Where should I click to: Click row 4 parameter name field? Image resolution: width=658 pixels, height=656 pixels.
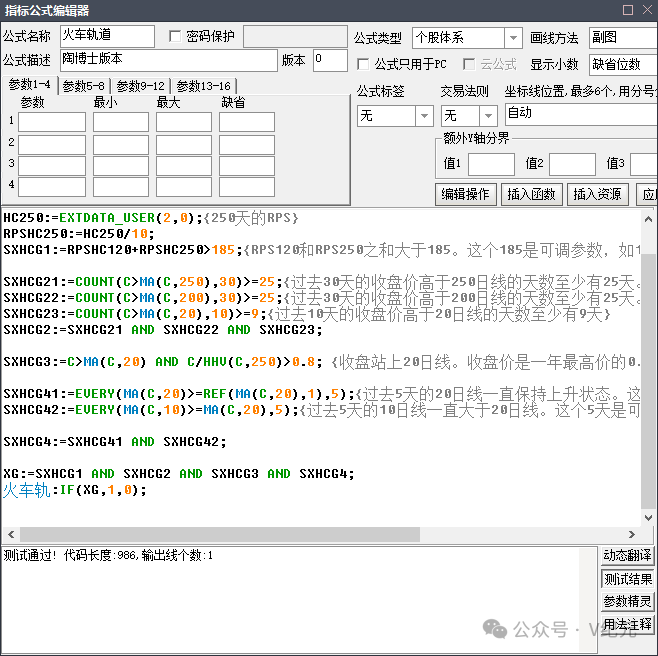(52, 187)
